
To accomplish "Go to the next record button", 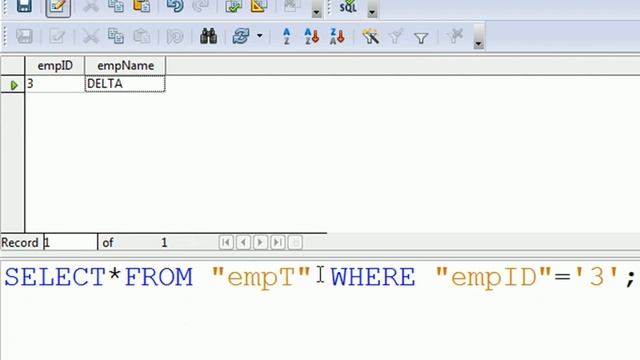I will pos(260,242).
